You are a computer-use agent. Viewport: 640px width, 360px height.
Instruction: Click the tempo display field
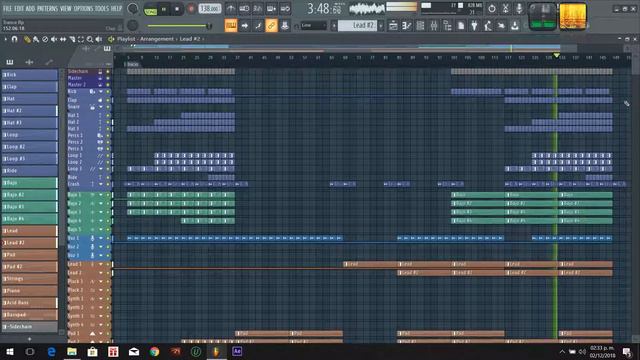pyautogui.click(x=210, y=9)
